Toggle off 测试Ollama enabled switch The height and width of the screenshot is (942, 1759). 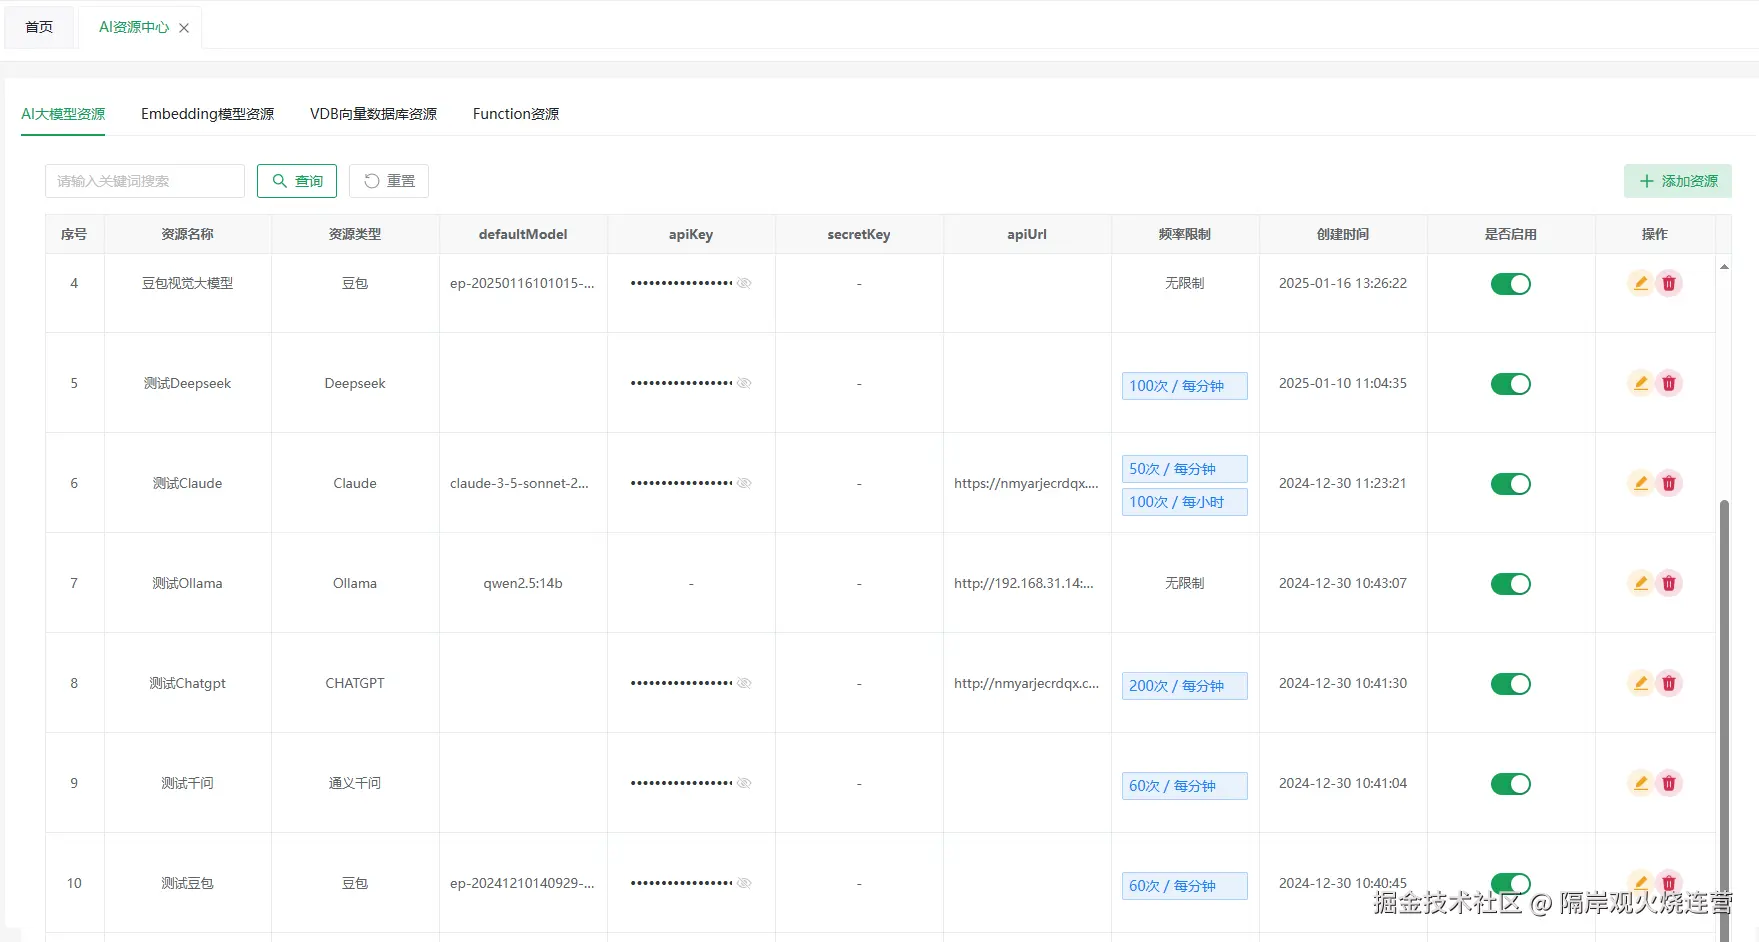click(1510, 584)
